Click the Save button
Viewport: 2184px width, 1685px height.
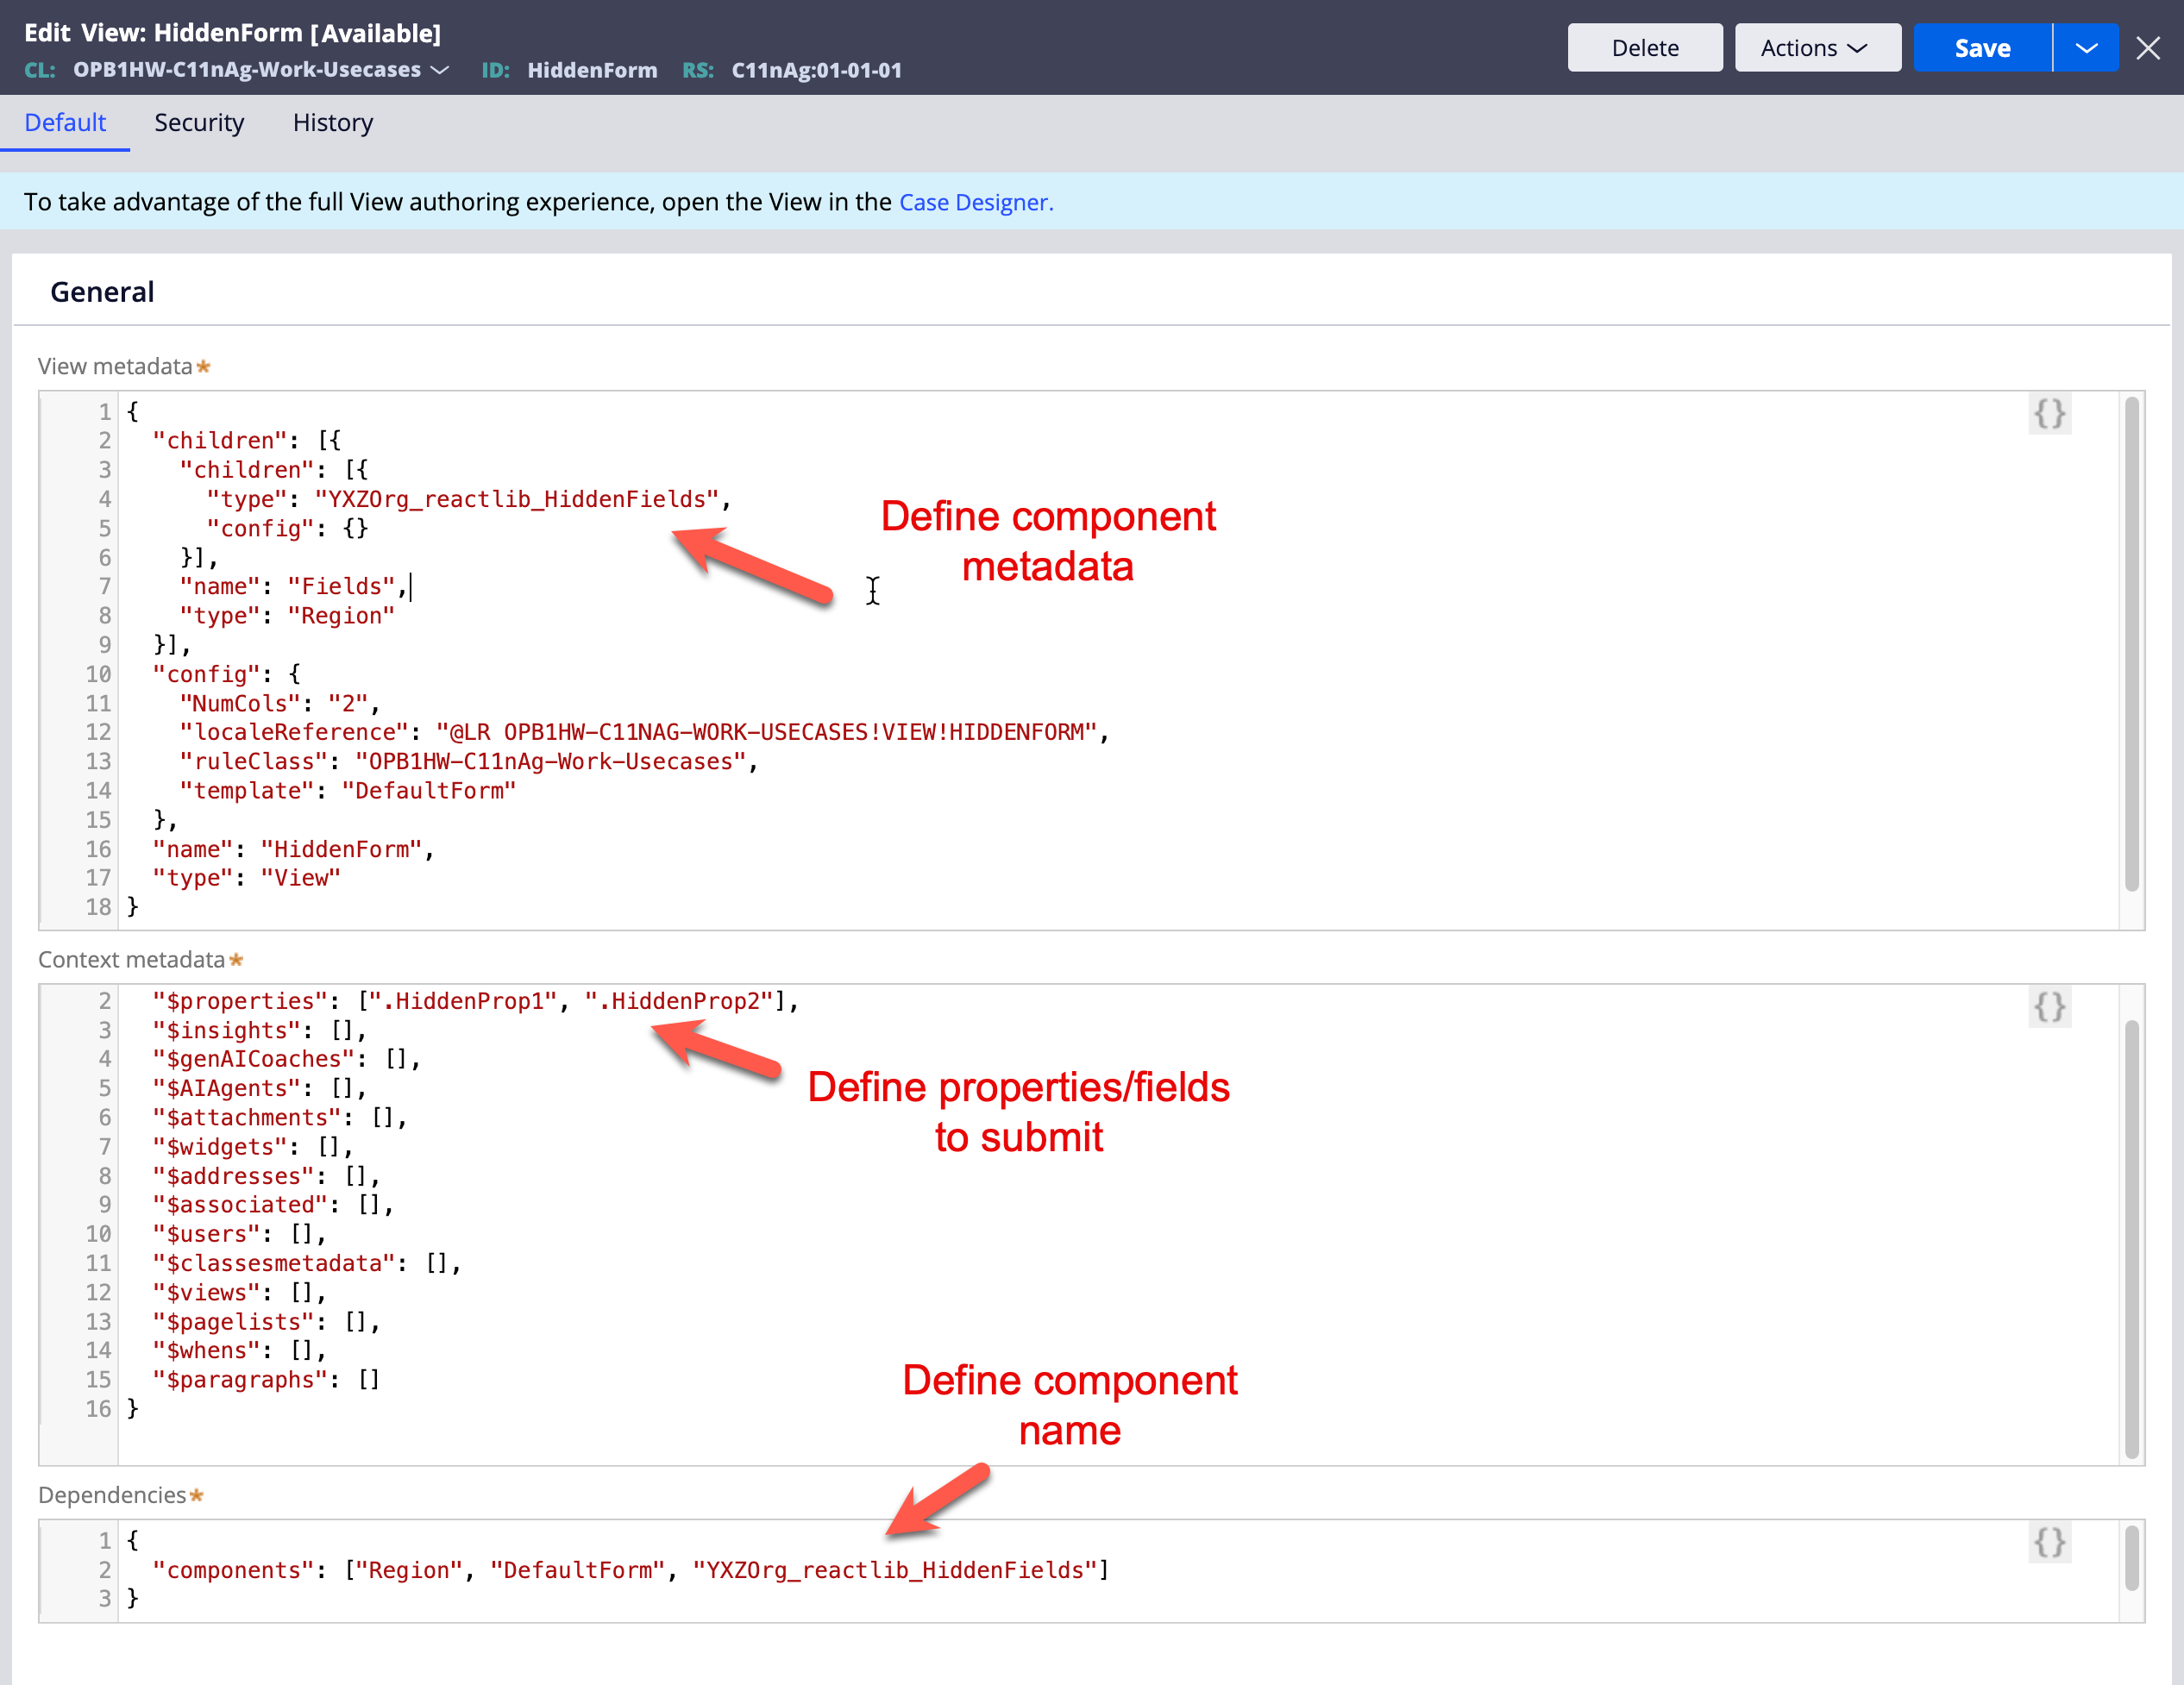[x=1982, y=48]
